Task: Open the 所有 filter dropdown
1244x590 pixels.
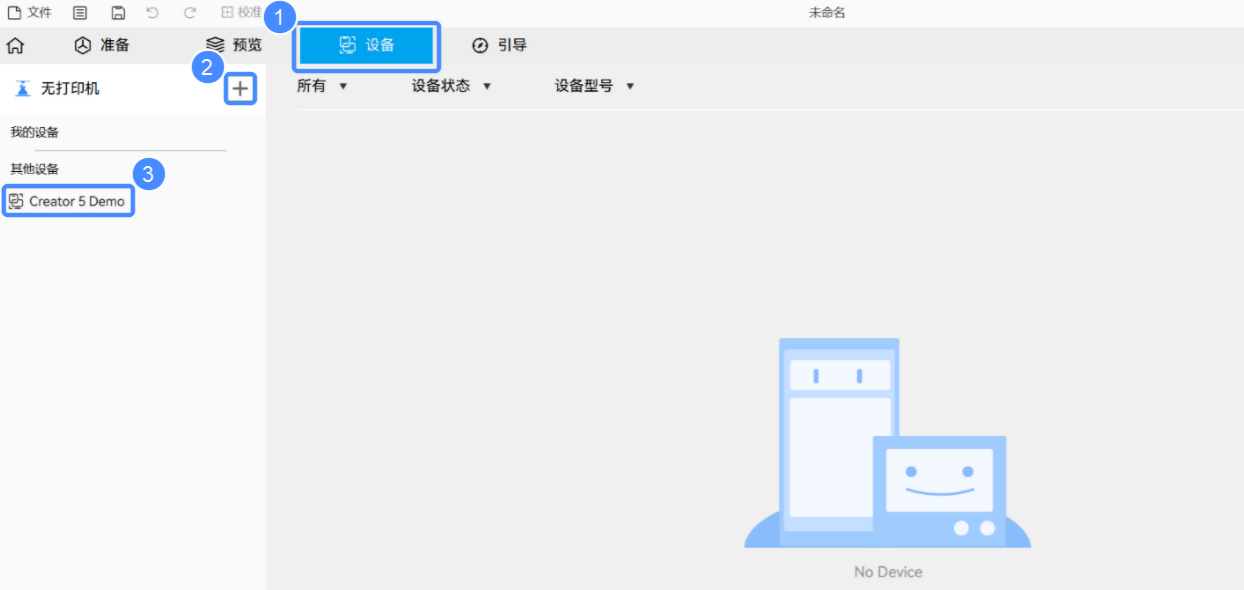Action: tap(322, 86)
